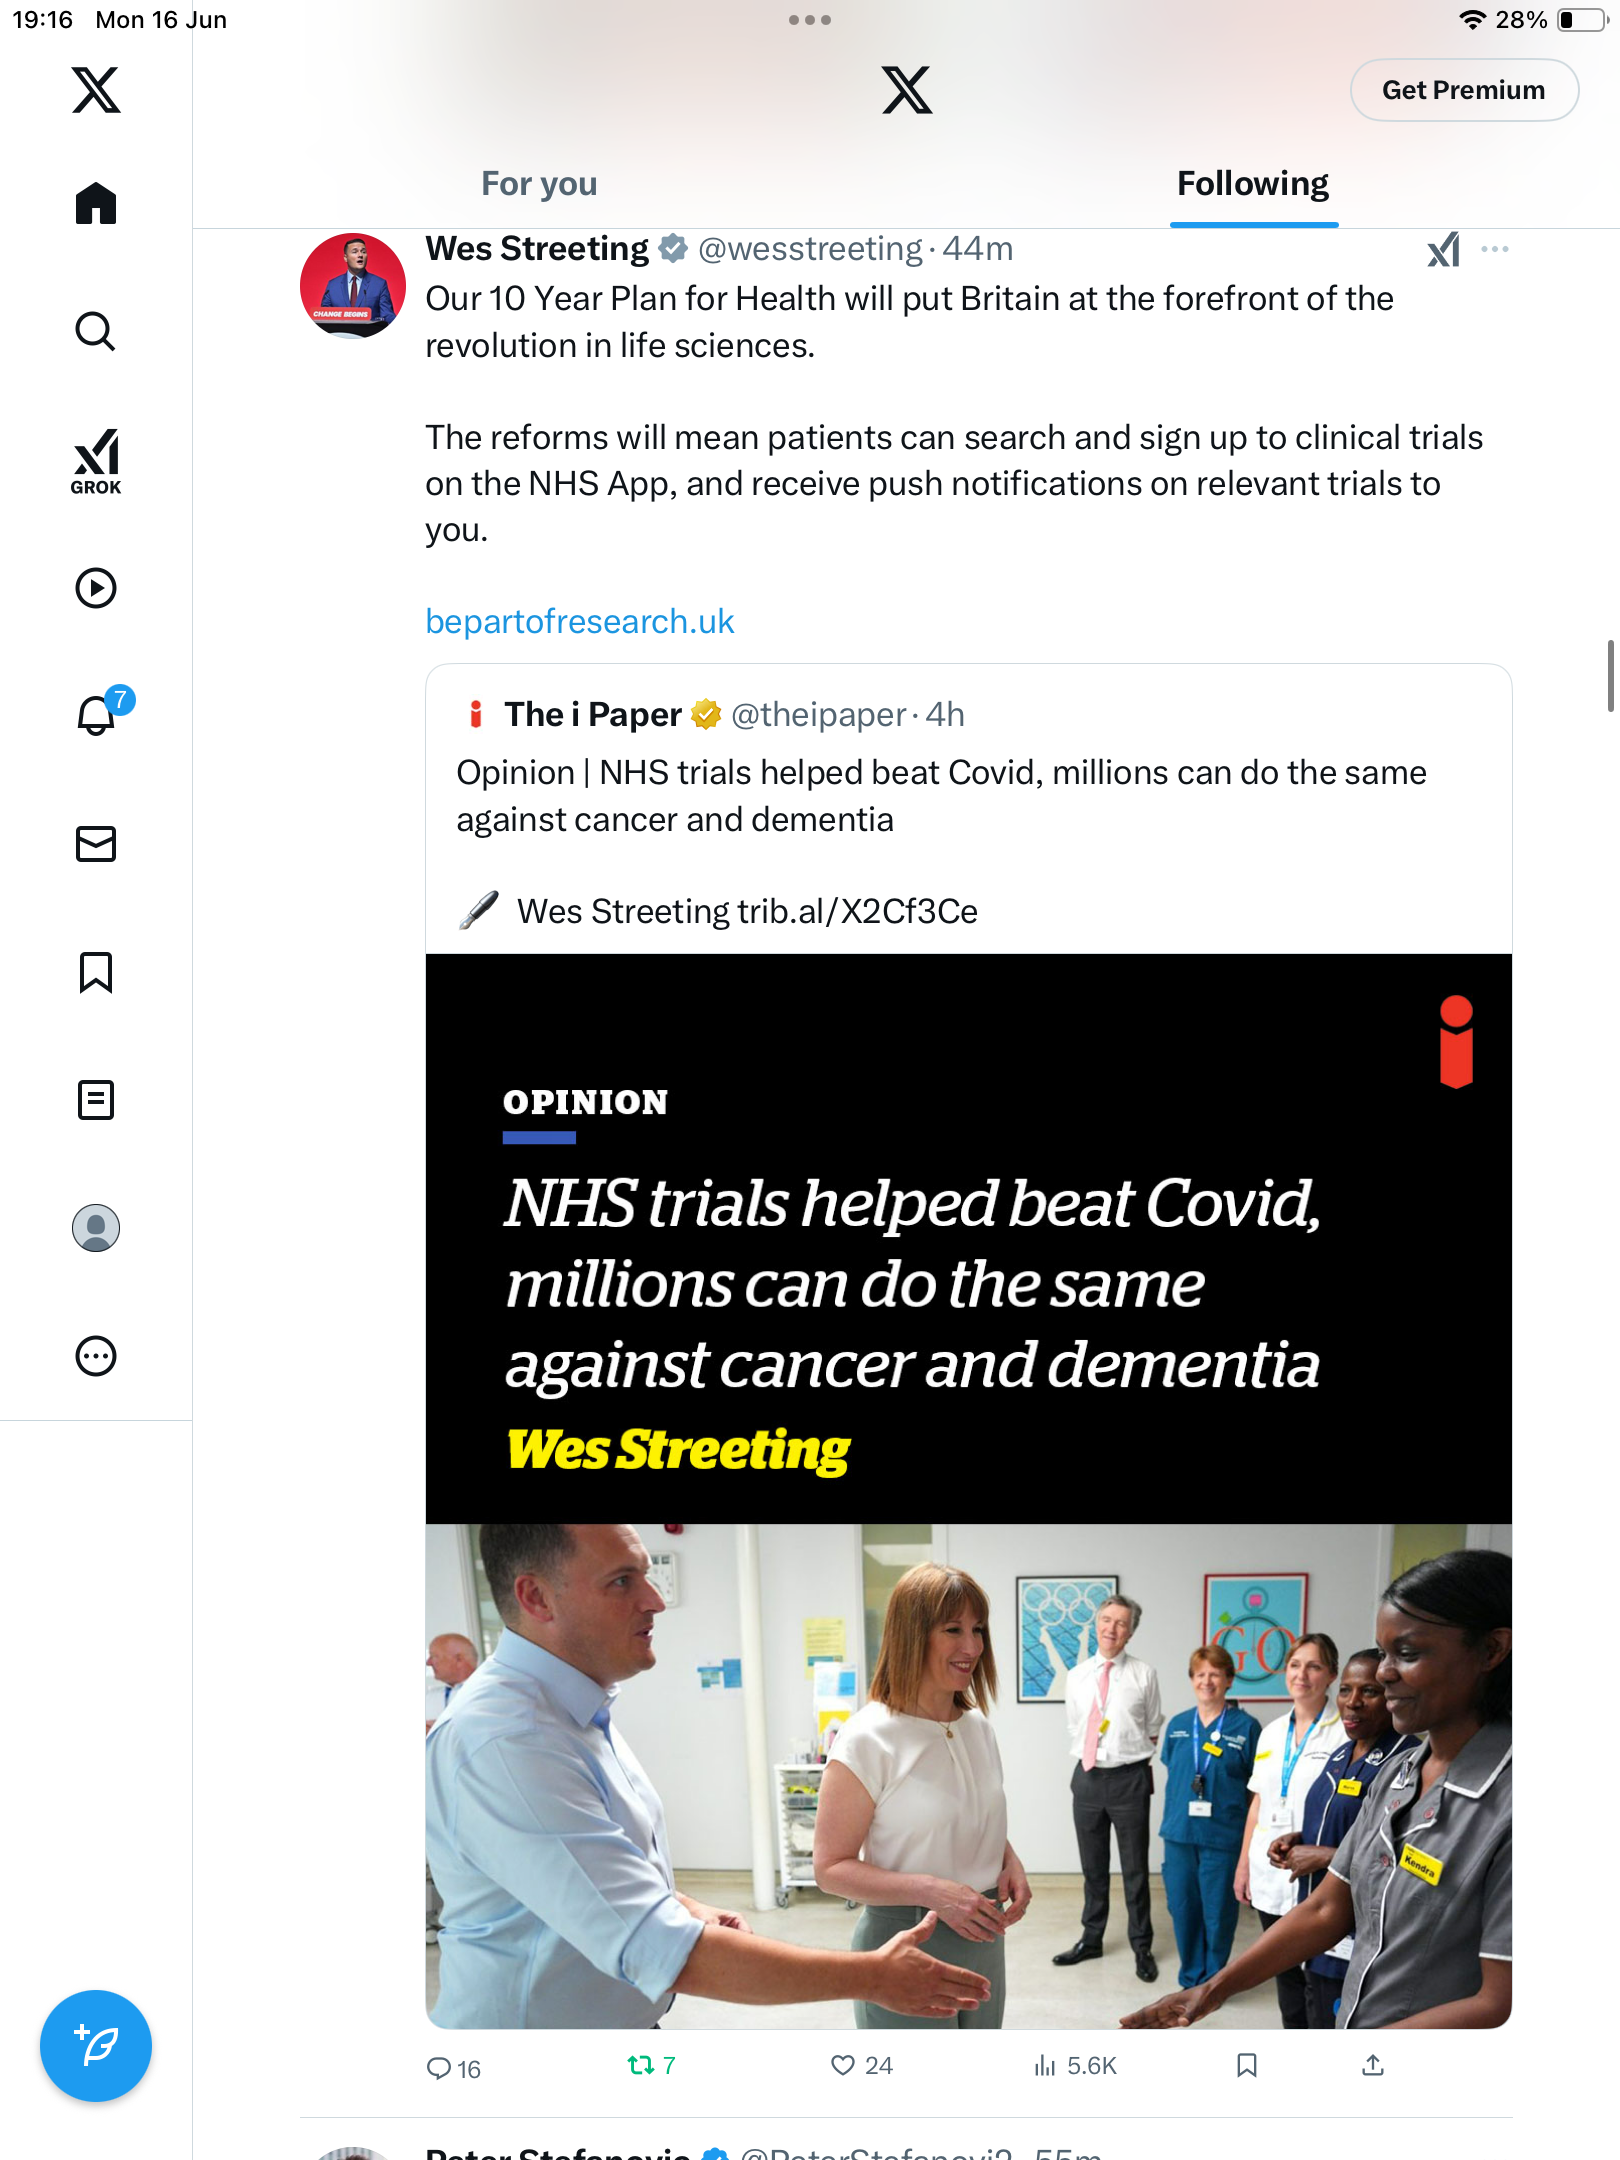The width and height of the screenshot is (1620, 2160).
Task: Select the Following tab
Action: [1253, 184]
